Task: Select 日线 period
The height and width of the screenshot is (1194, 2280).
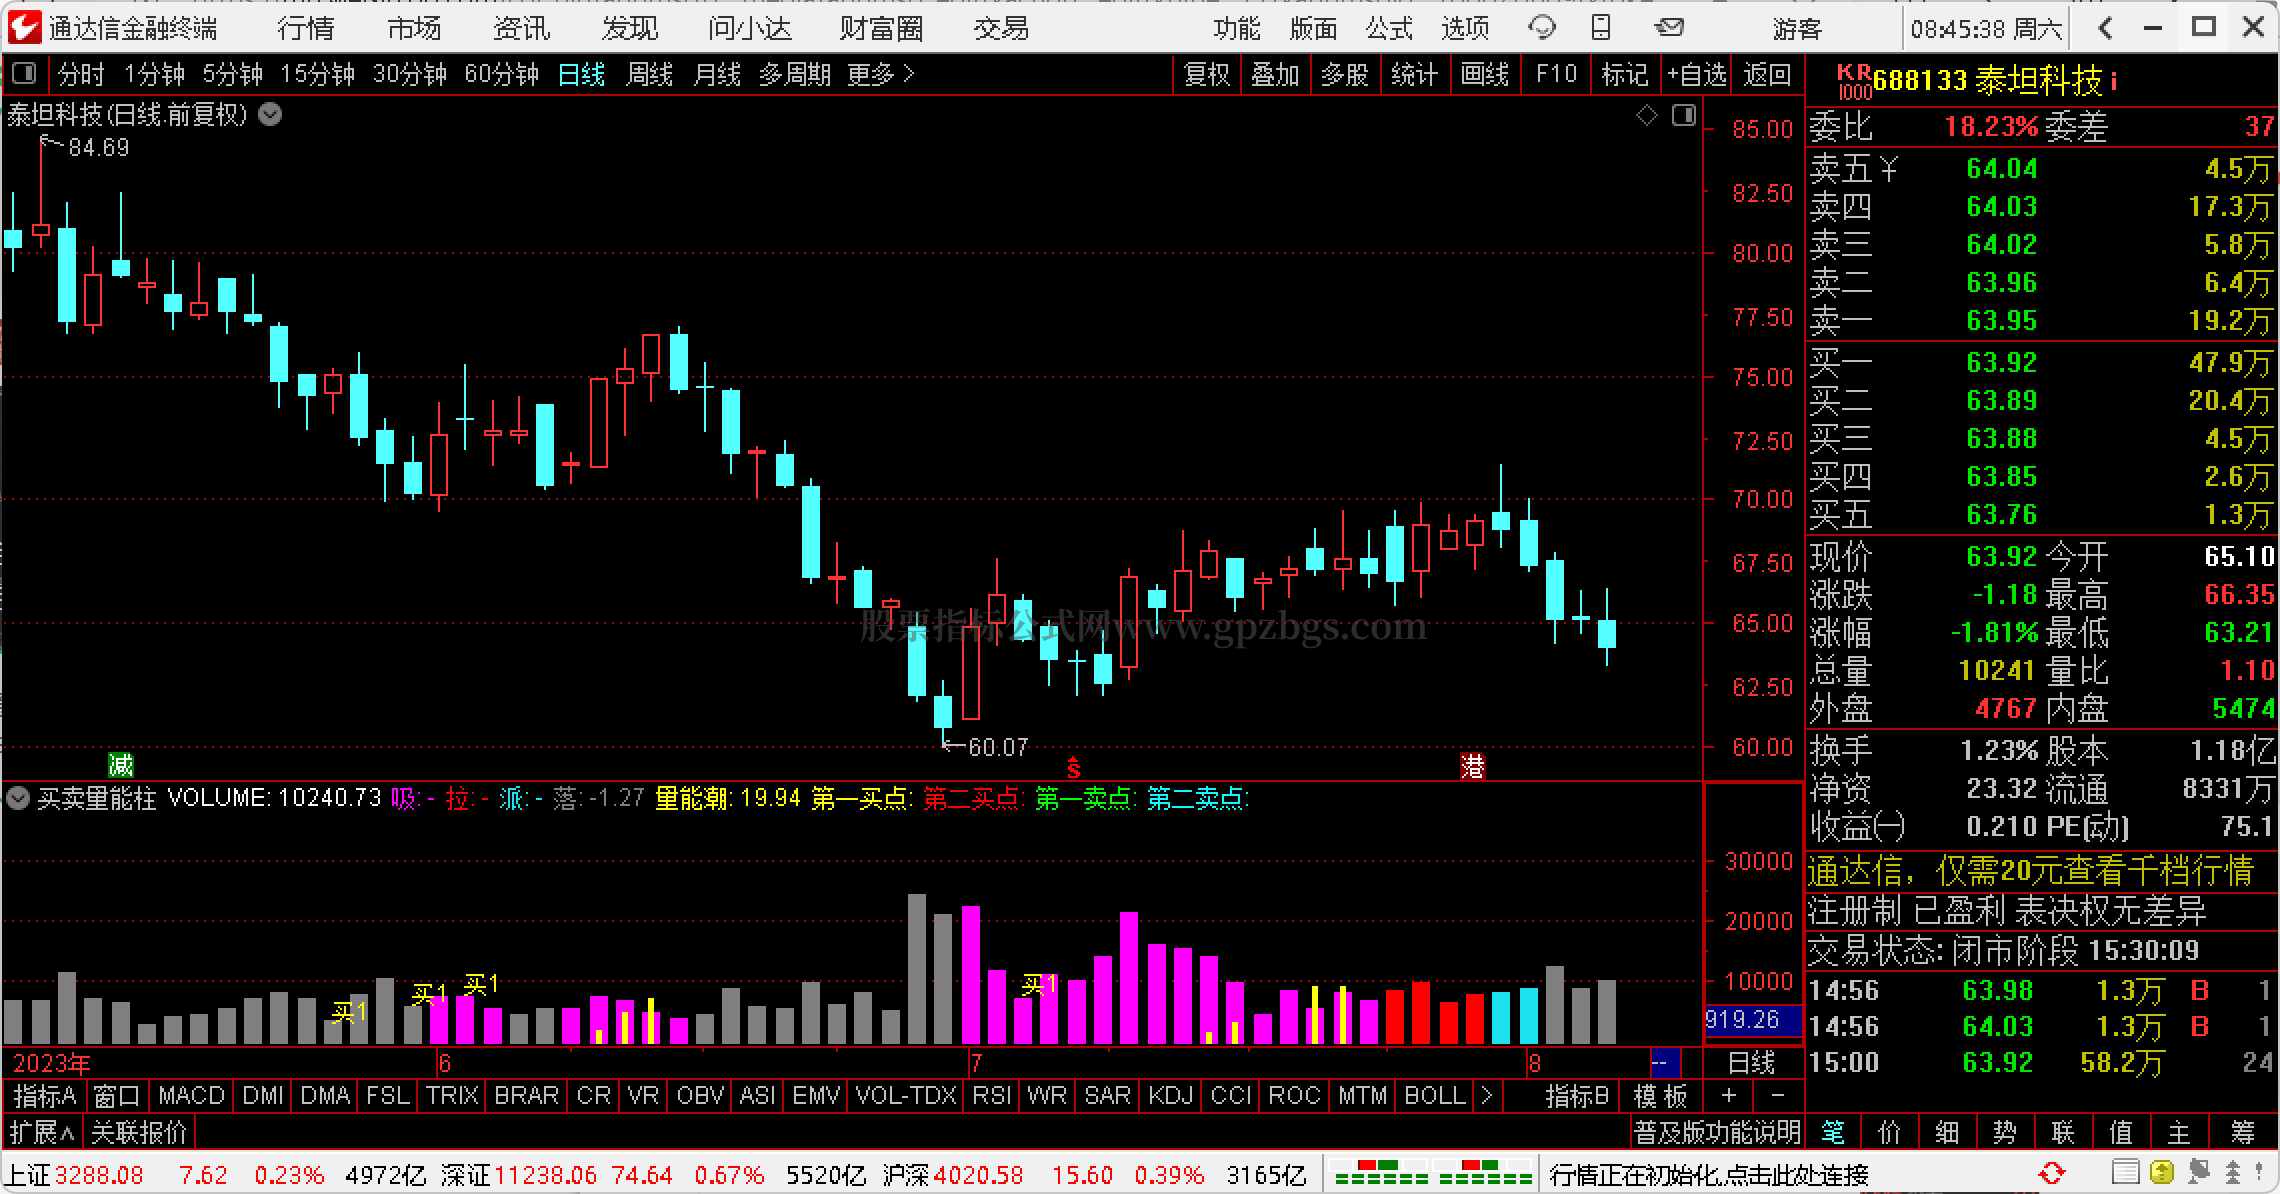Action: pos(581,74)
